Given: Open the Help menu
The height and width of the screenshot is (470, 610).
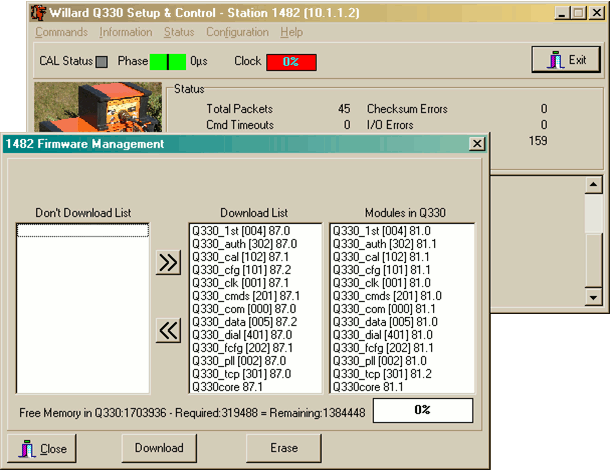Looking at the screenshot, I should point(291,32).
